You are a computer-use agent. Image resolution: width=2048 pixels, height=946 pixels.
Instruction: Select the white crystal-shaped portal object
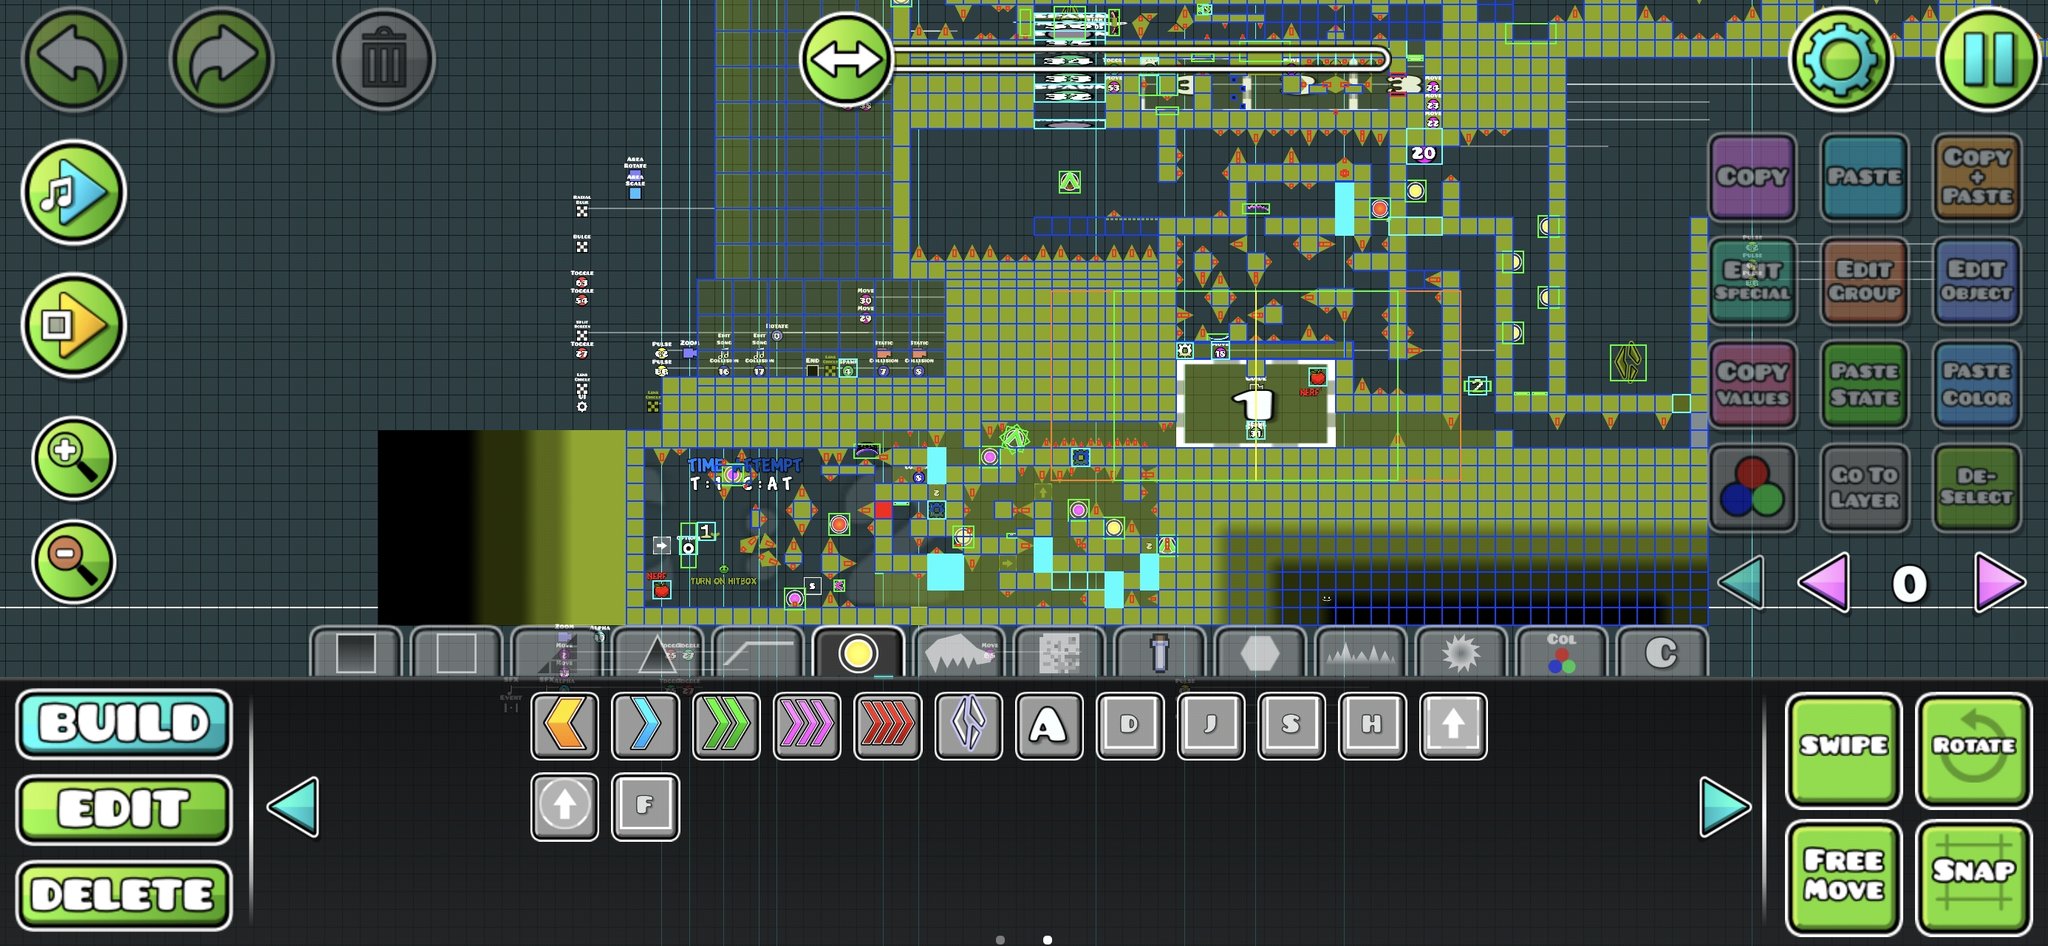[969, 725]
